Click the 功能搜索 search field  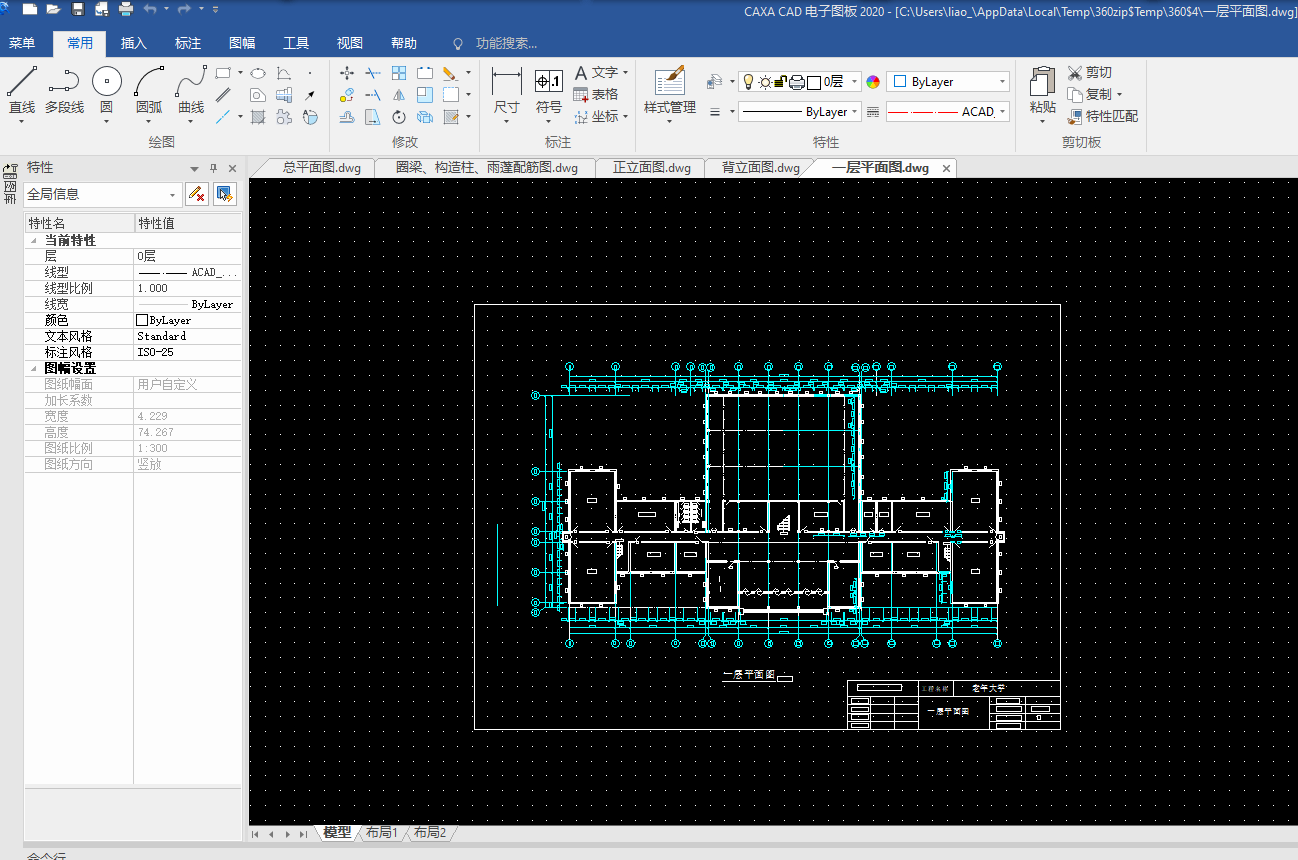coord(506,44)
